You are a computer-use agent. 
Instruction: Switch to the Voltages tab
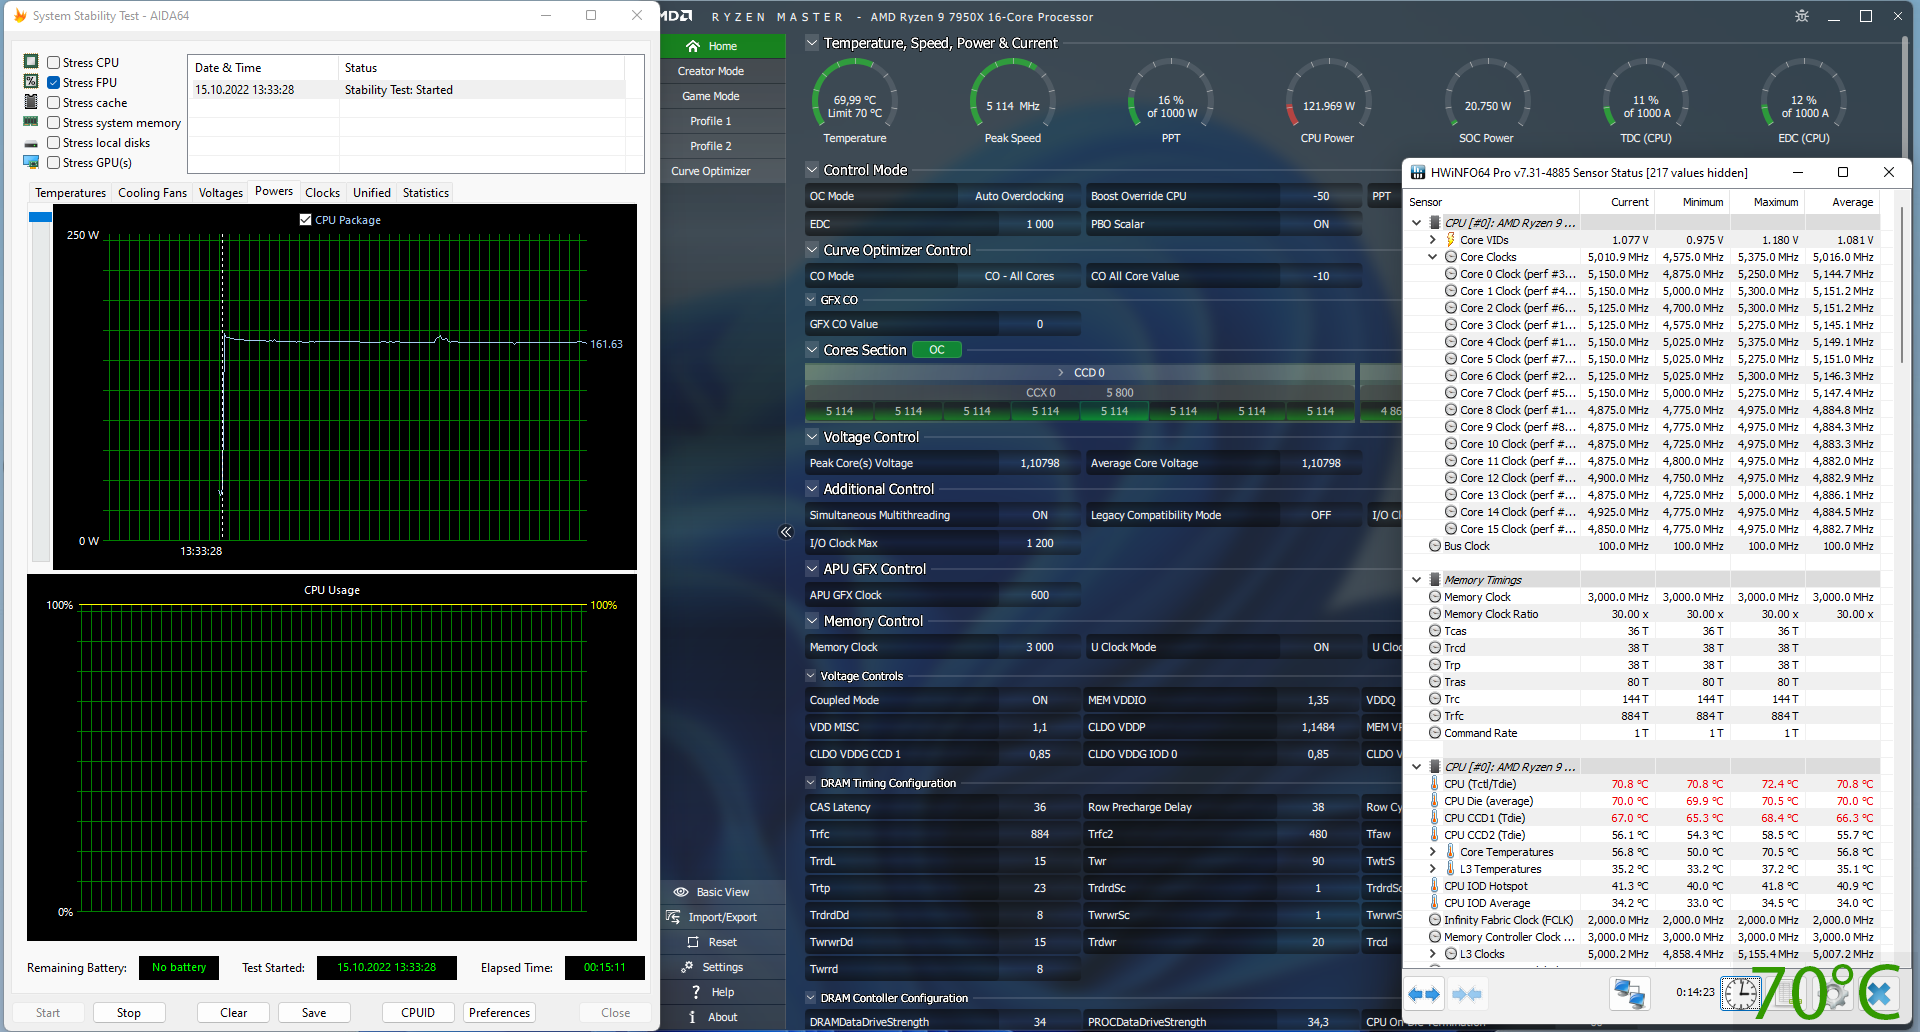pyautogui.click(x=221, y=193)
